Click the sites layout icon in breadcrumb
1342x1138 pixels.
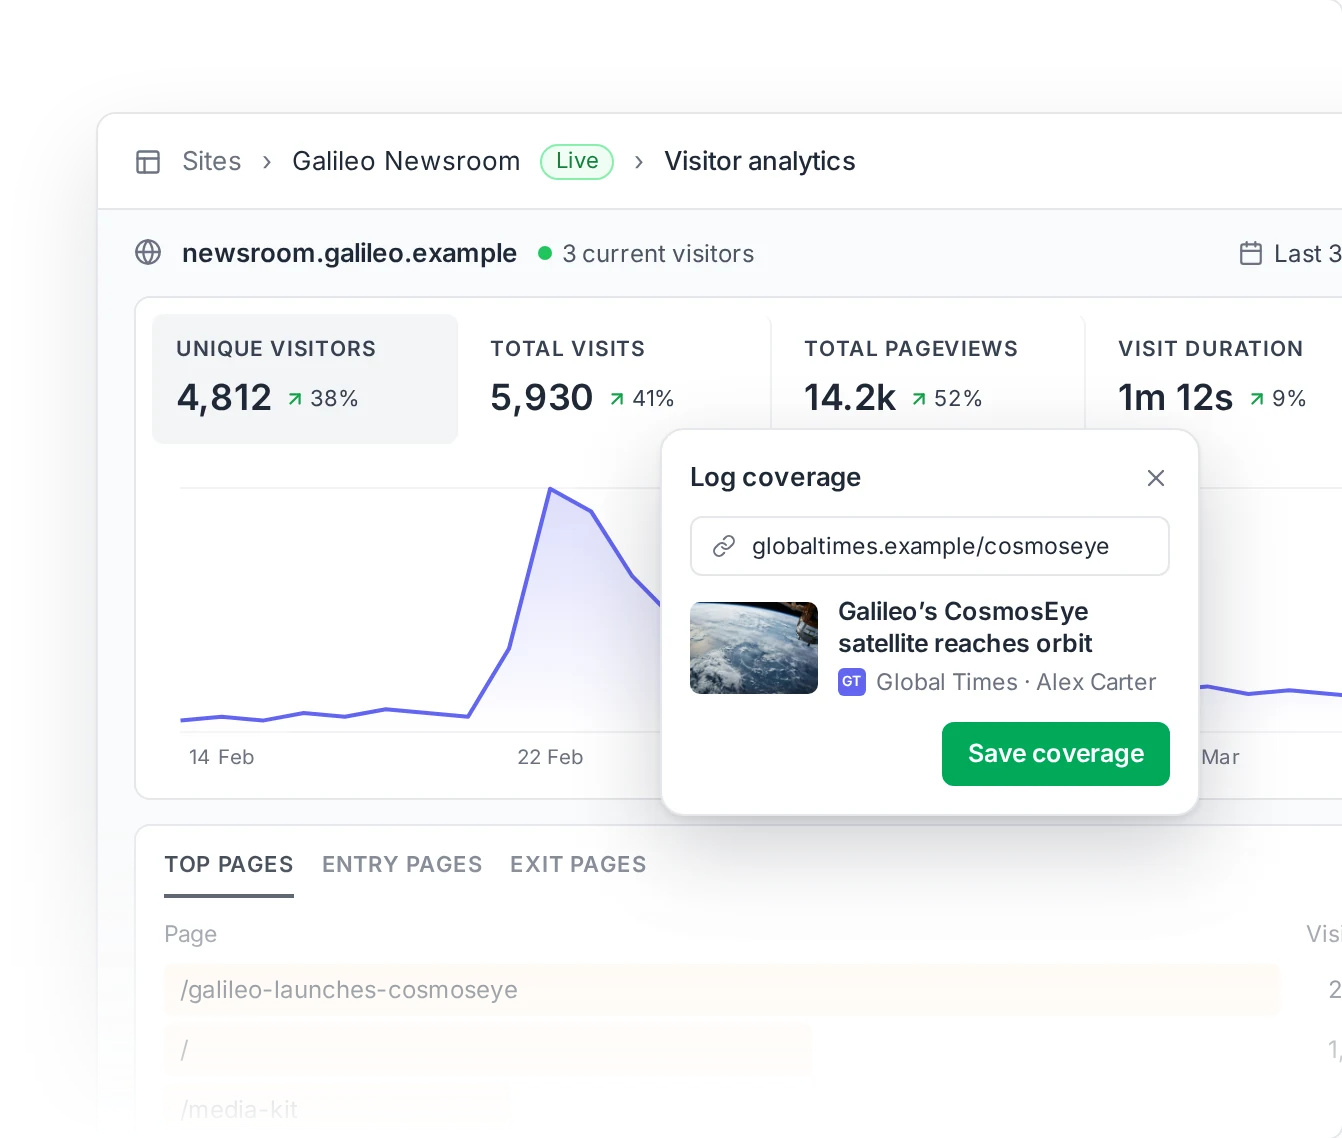[148, 162]
